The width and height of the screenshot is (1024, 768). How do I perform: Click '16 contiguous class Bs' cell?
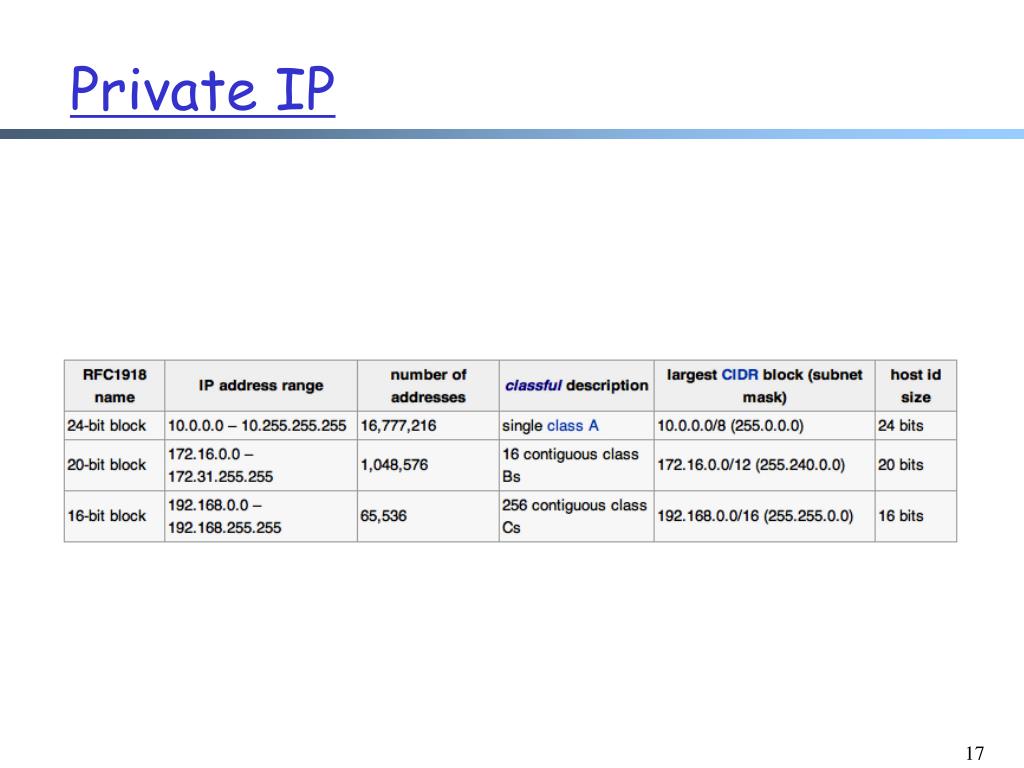(576, 465)
